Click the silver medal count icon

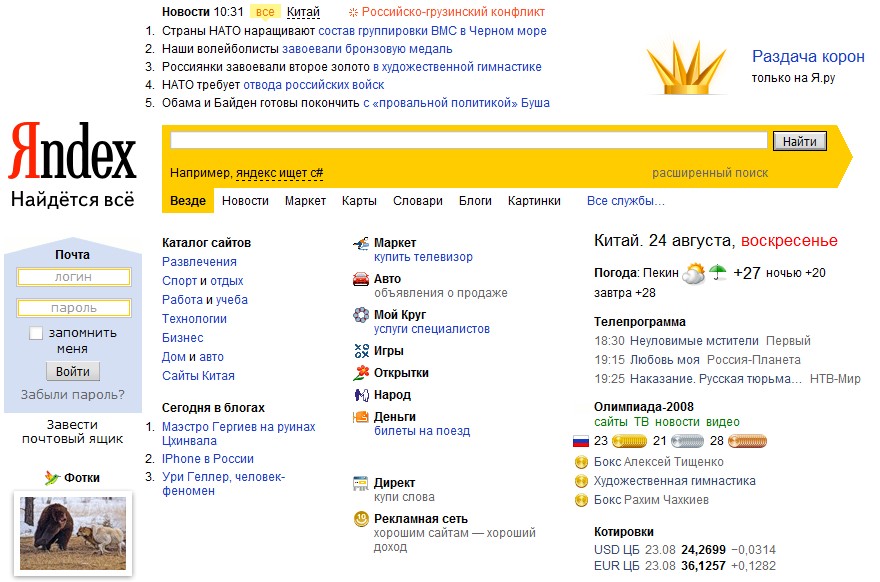687,441
